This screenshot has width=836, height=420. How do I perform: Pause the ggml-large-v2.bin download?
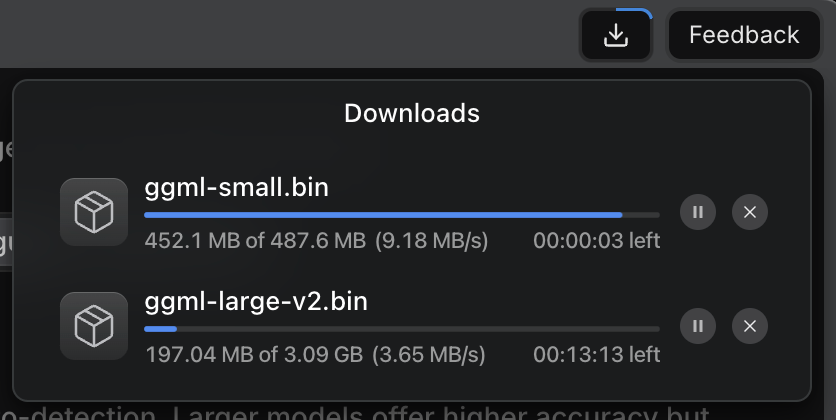point(697,326)
